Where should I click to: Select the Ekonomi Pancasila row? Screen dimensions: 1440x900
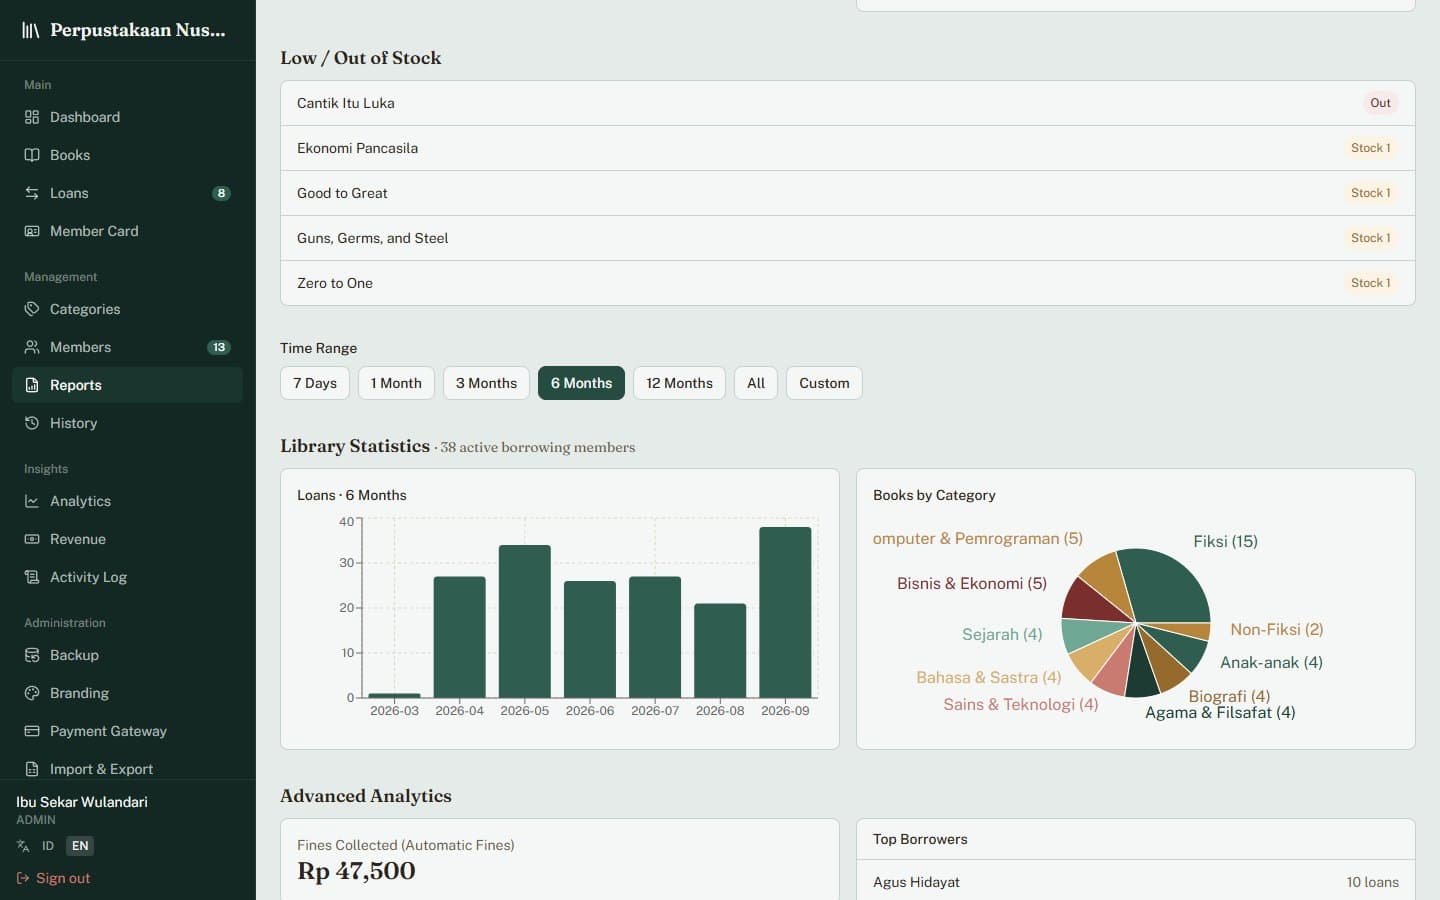(848, 148)
